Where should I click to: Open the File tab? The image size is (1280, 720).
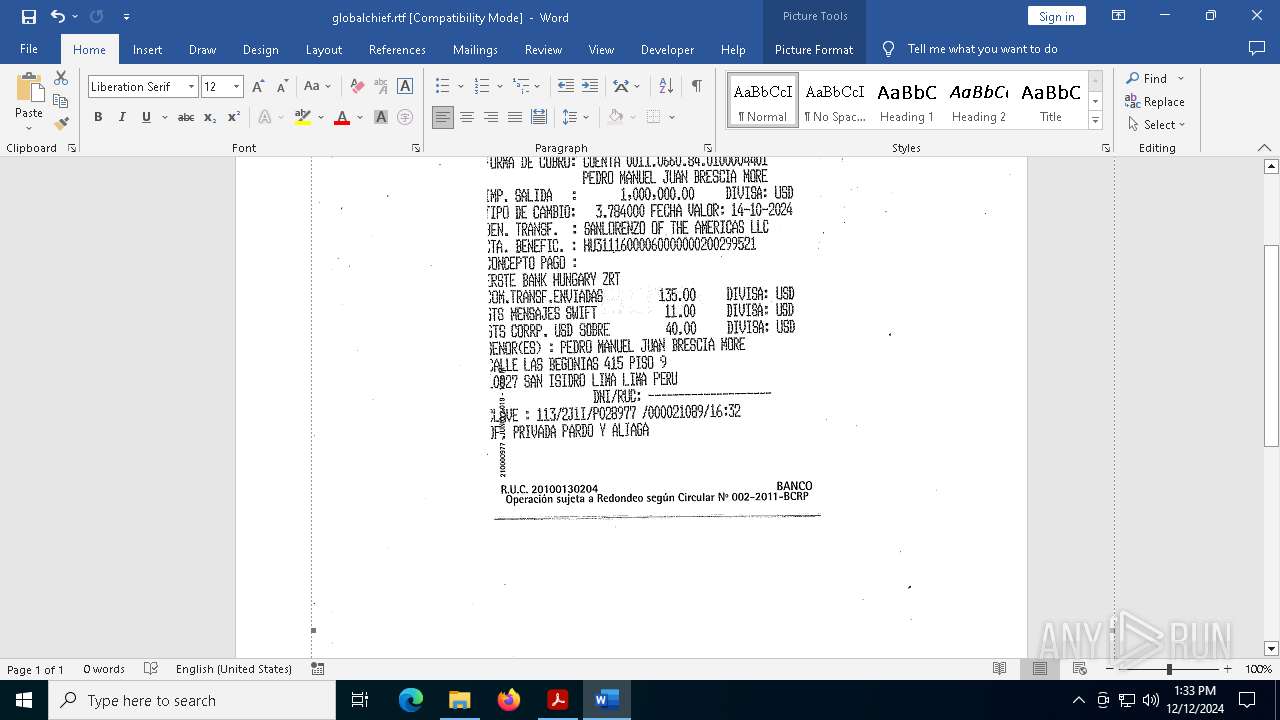pos(29,49)
